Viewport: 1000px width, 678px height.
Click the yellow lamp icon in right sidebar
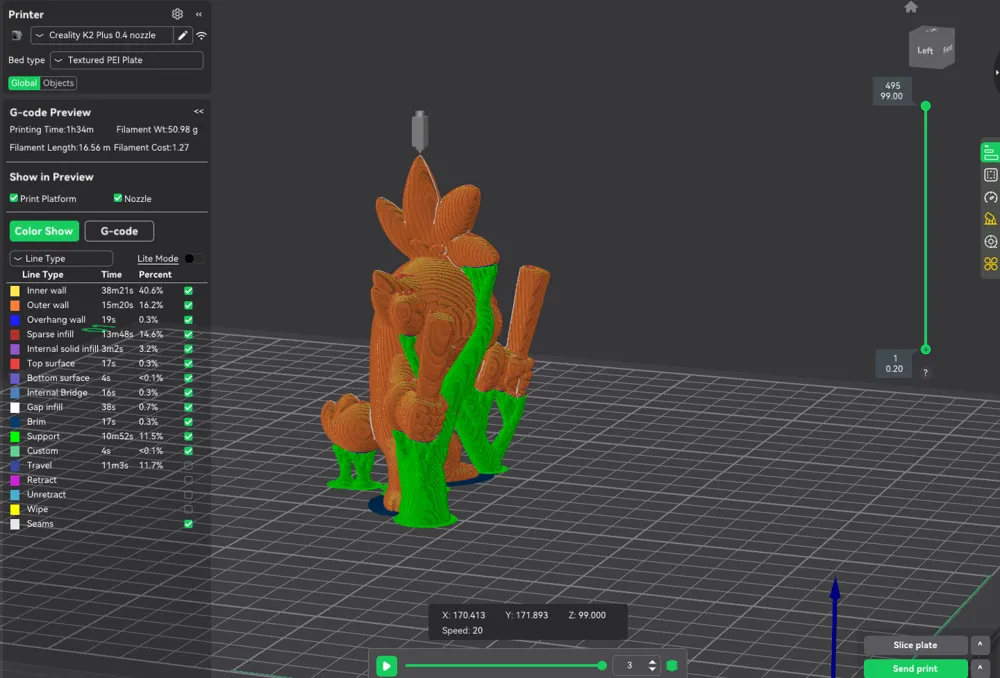[x=990, y=219]
